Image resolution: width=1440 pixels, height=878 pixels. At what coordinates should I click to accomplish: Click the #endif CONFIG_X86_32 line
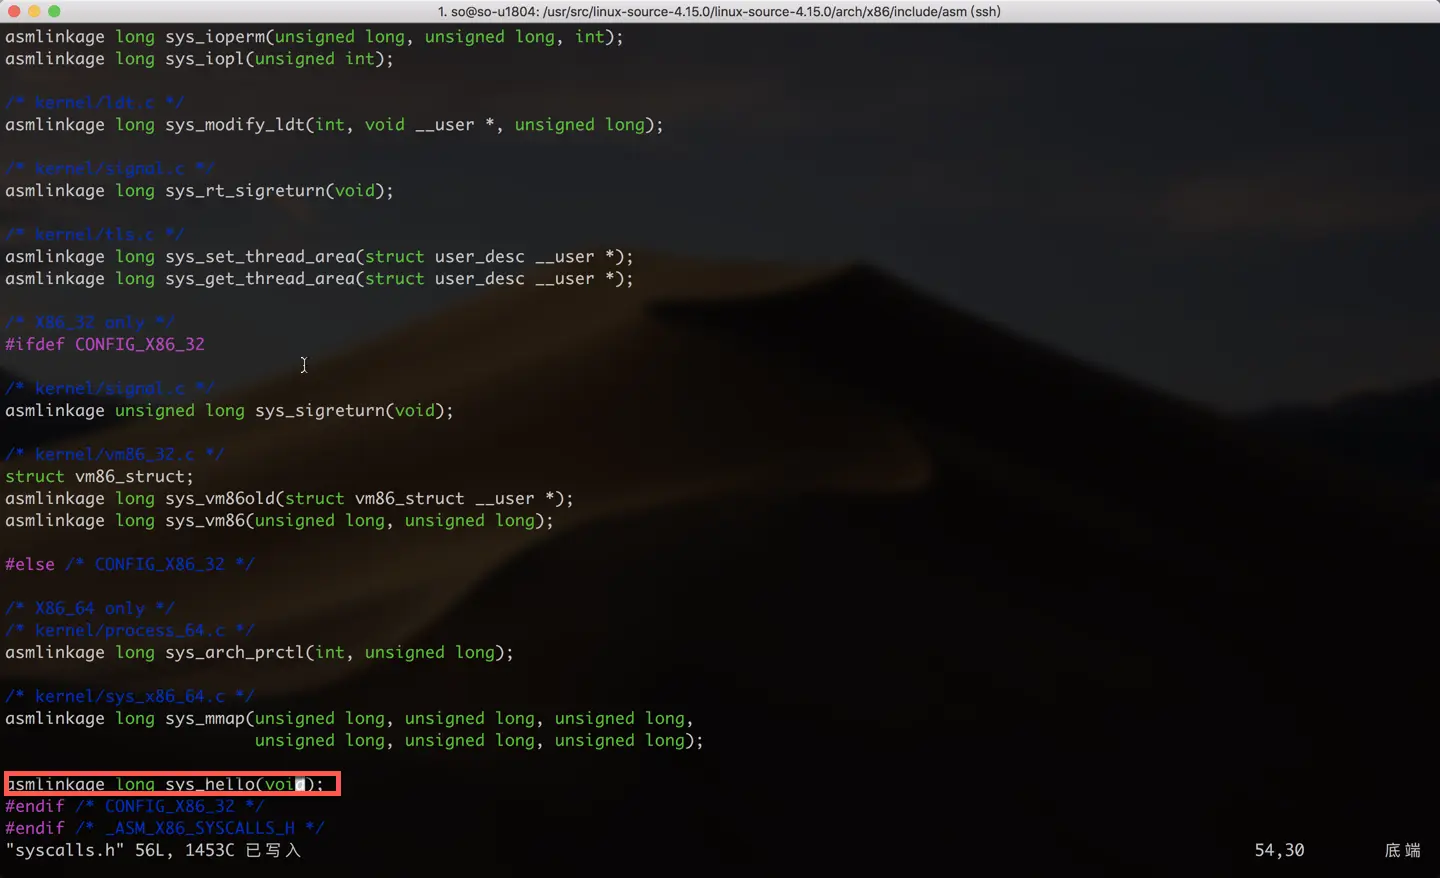pos(135,806)
